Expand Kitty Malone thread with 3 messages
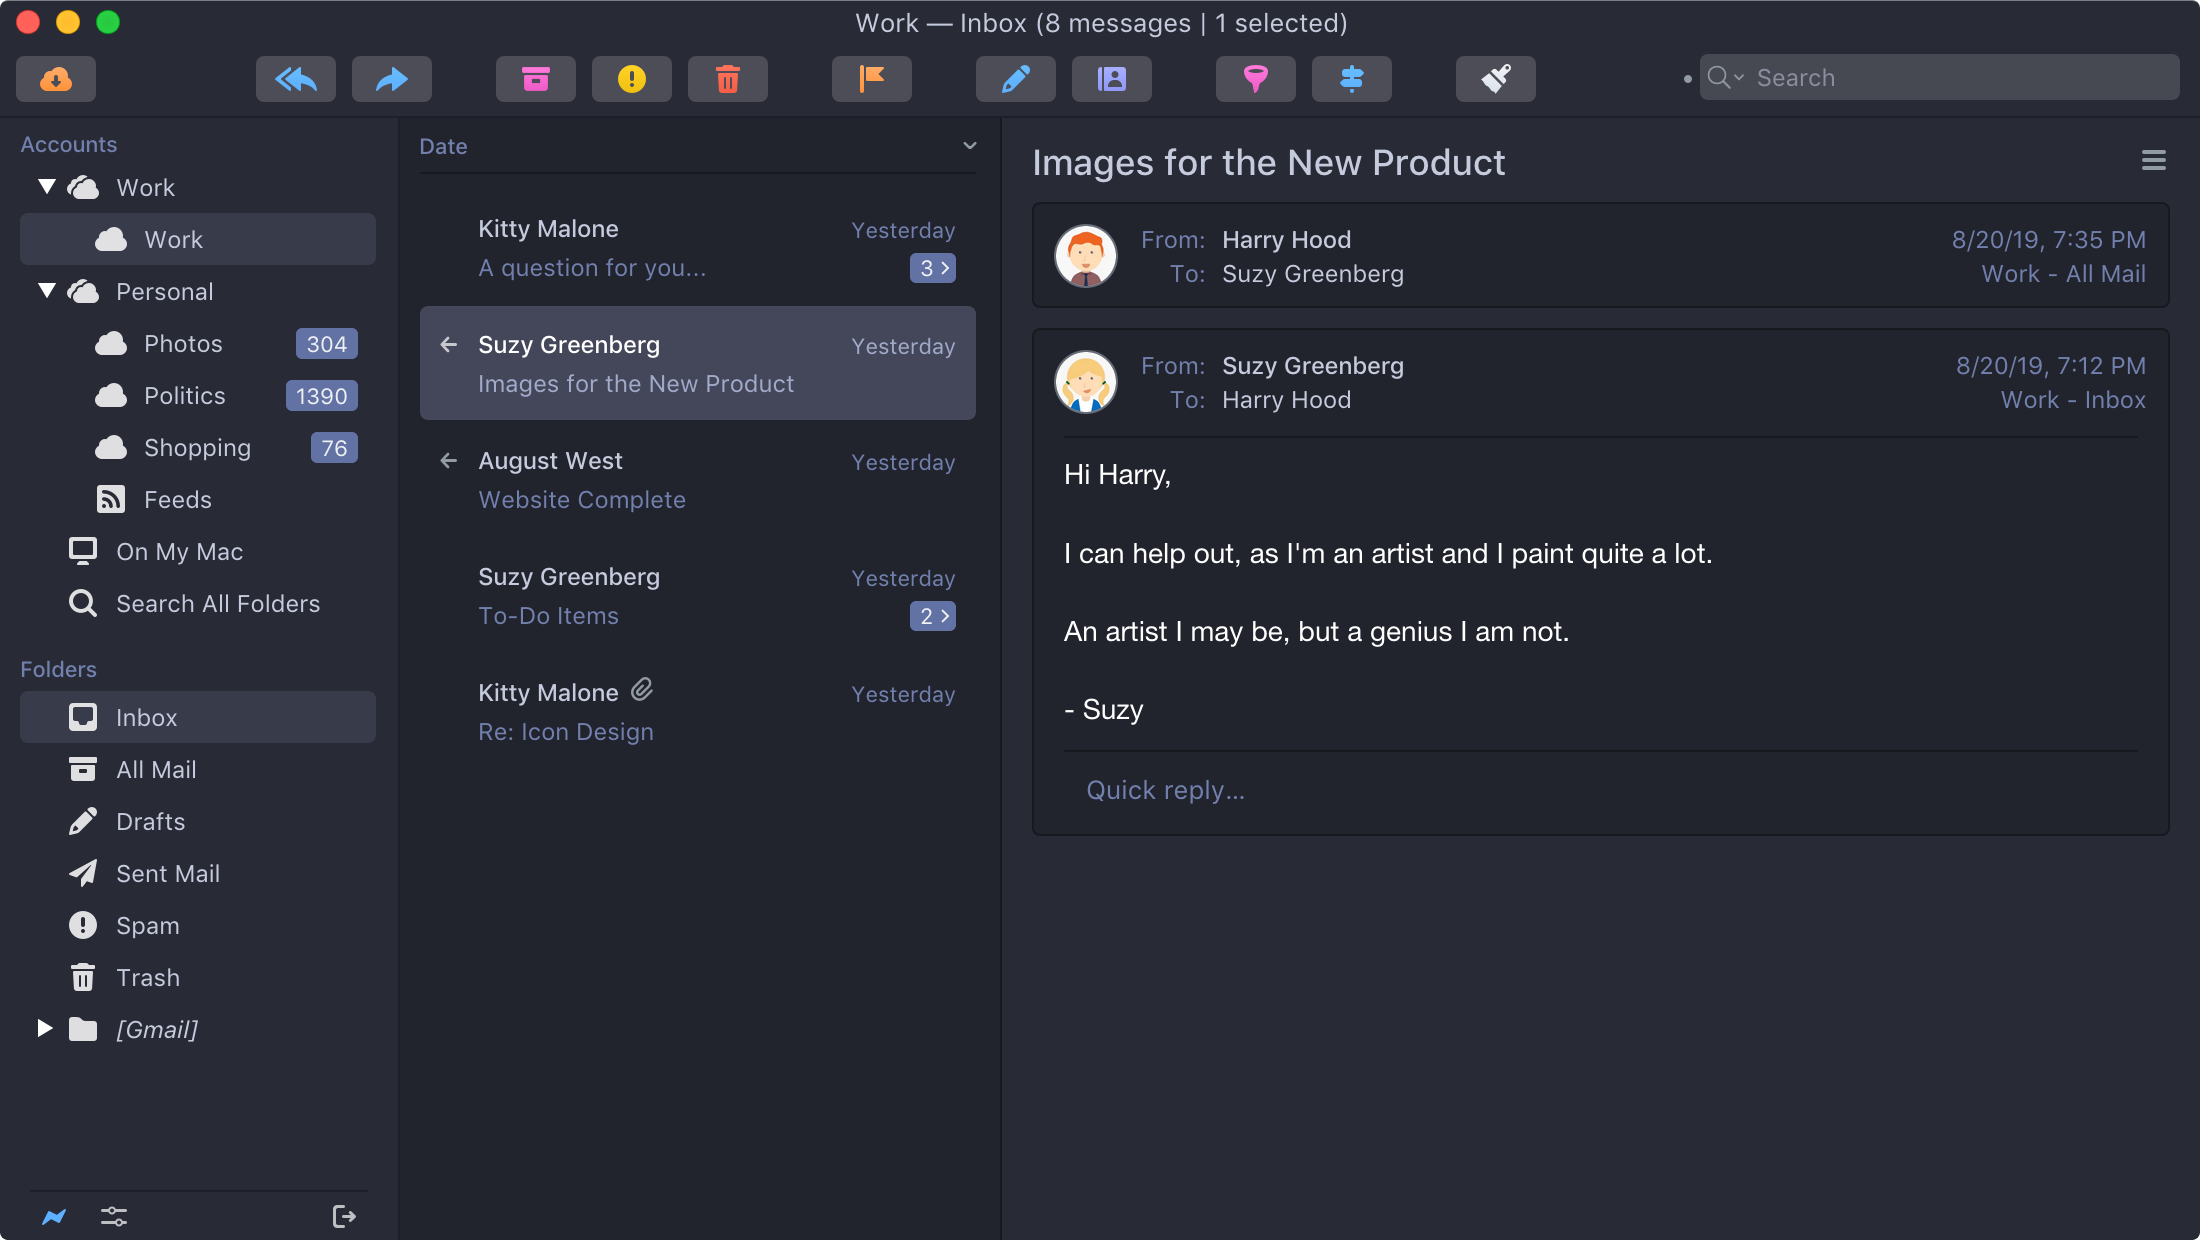2200x1240 pixels. 932,268
